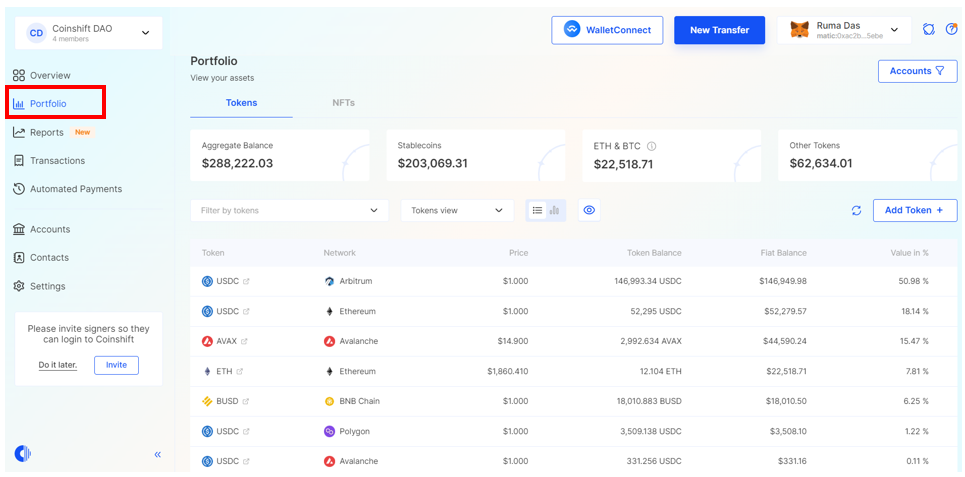
Task: Click the Do it later link
Action: pos(57,365)
